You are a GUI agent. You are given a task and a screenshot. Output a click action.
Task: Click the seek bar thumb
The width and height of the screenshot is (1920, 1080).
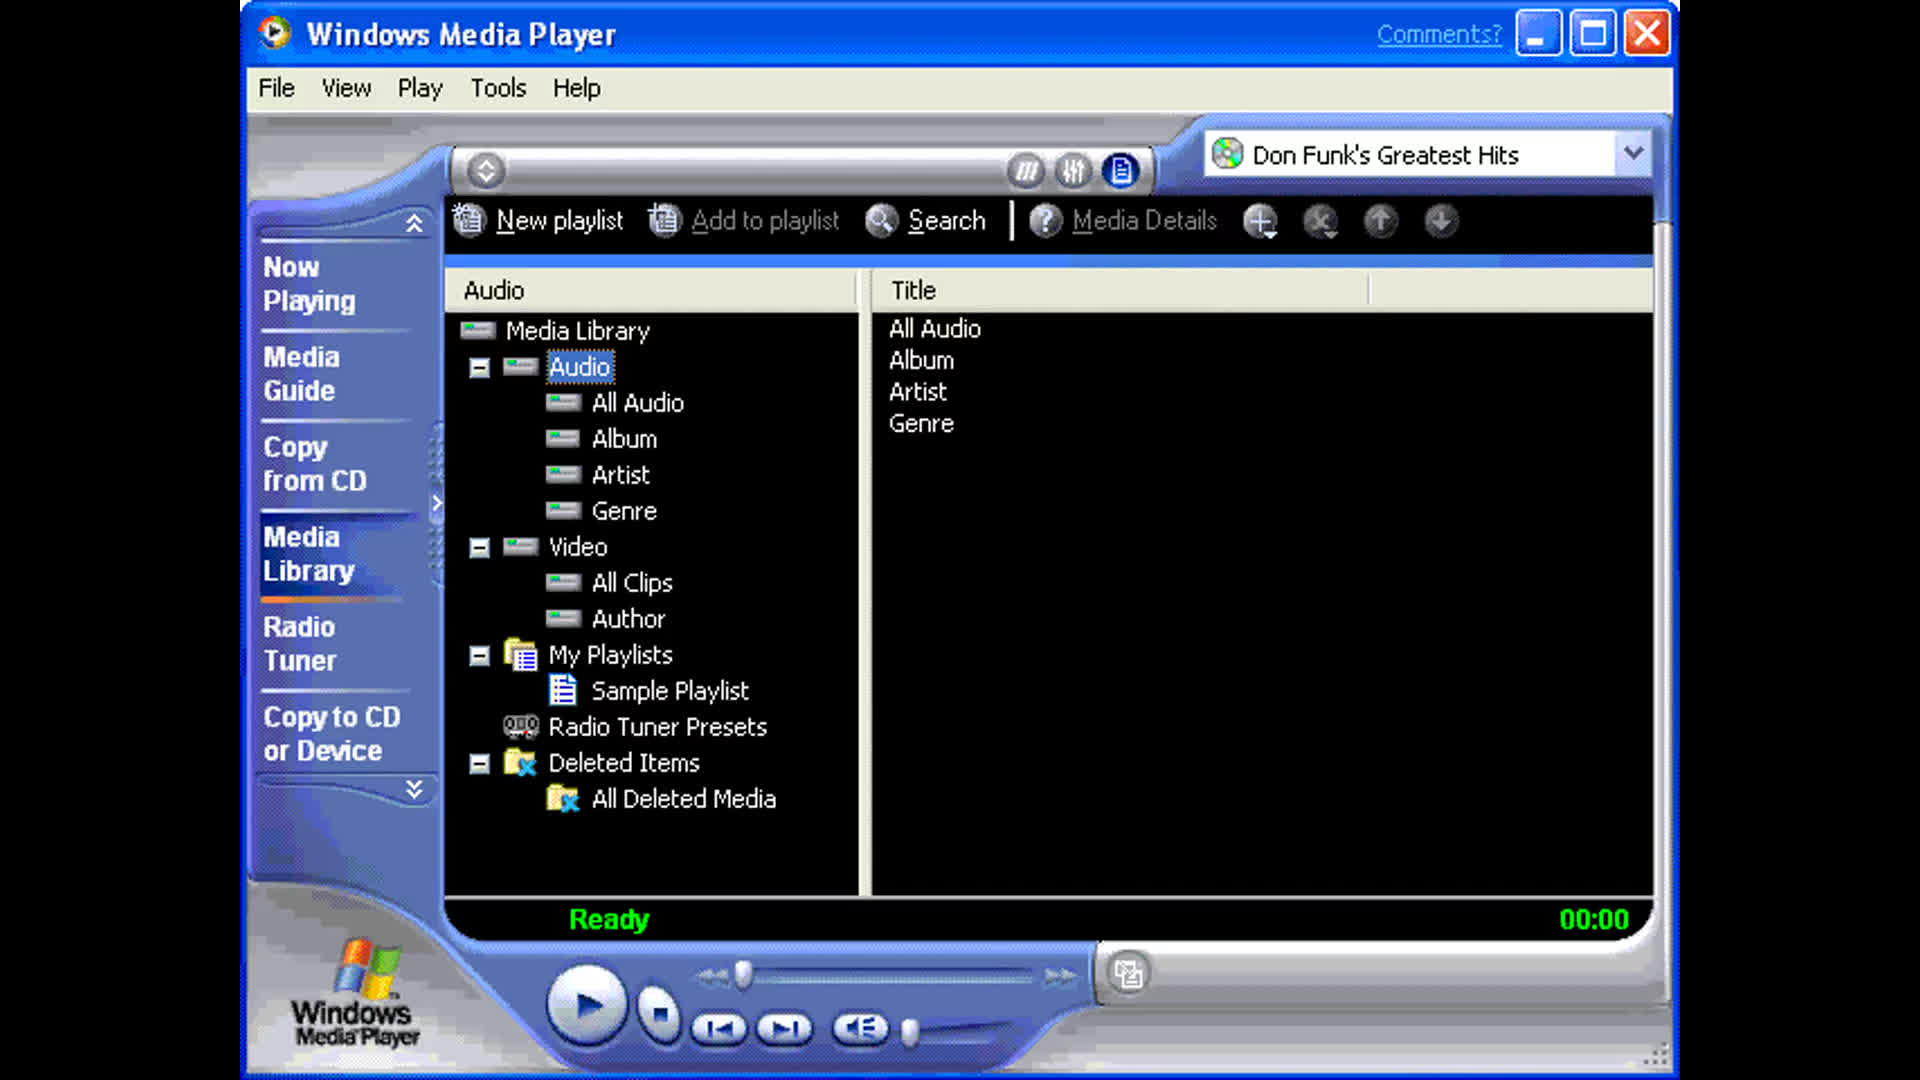(x=743, y=974)
